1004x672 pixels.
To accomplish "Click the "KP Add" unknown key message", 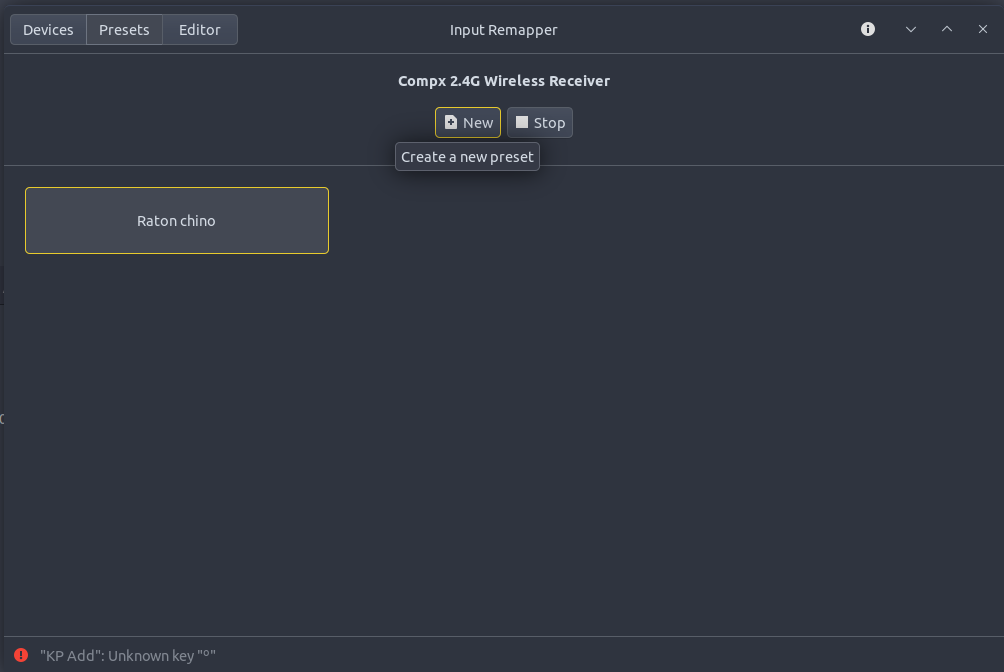I will 128,656.
